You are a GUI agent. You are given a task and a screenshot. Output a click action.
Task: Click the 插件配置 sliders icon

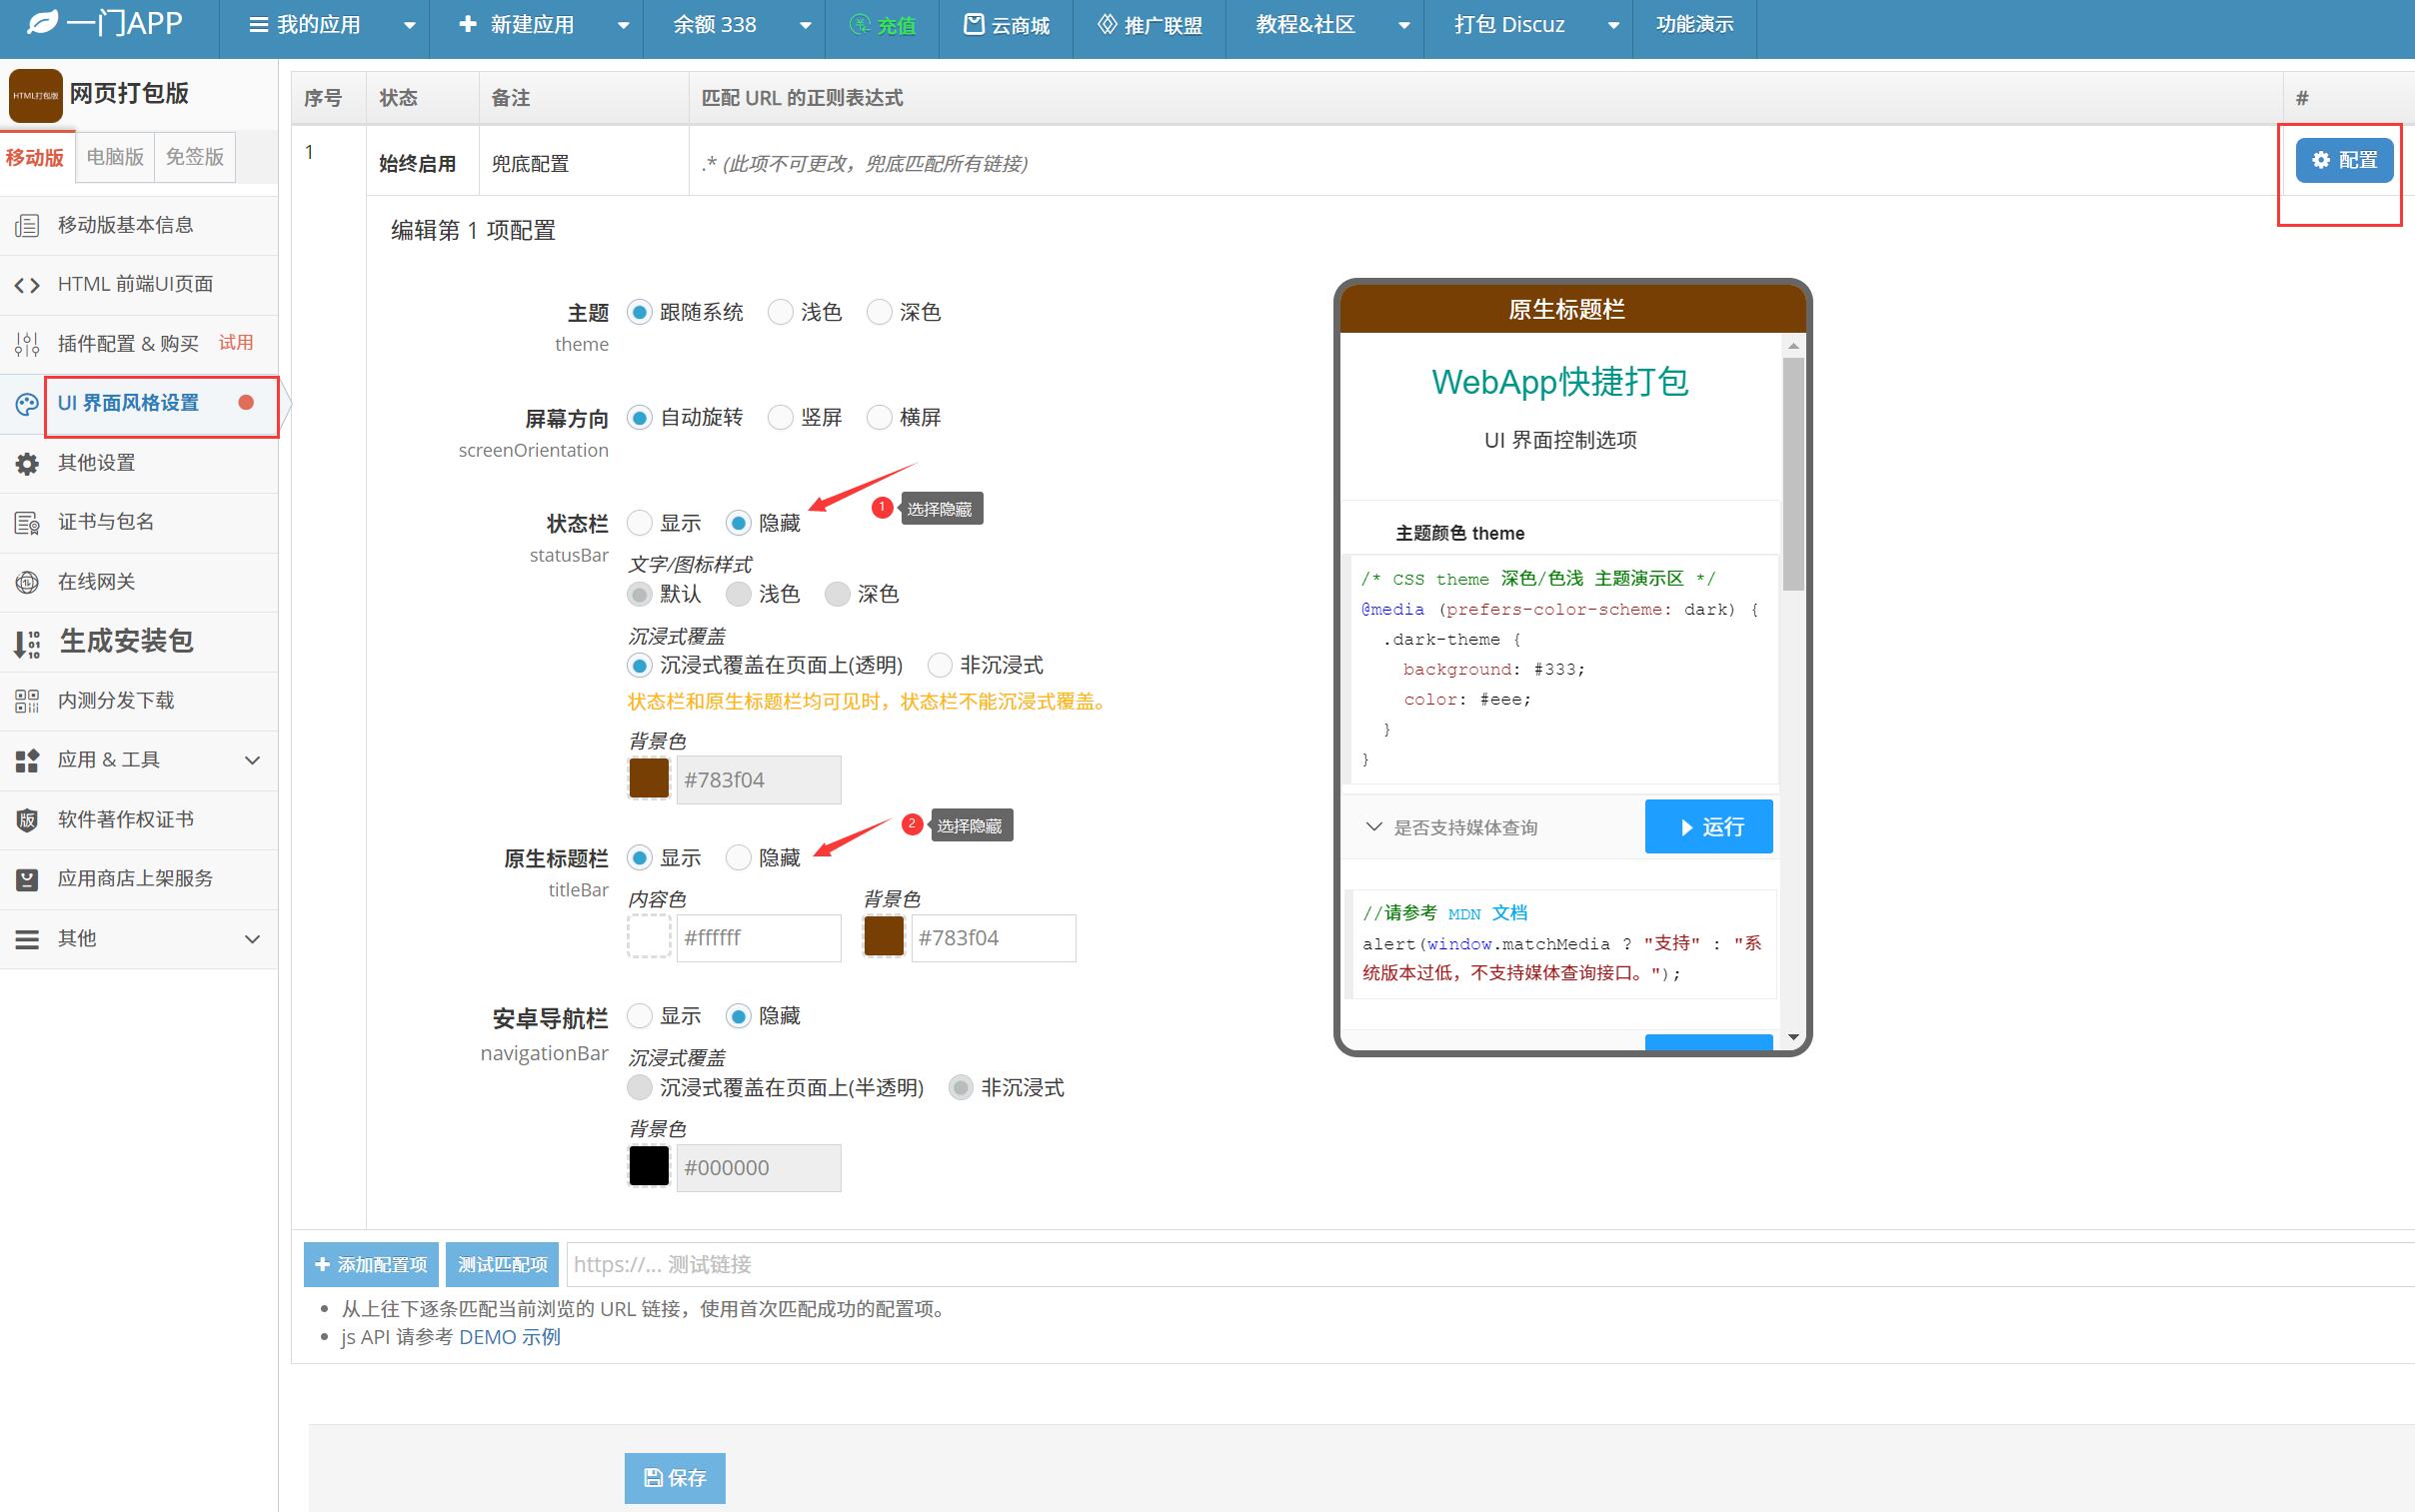(27, 345)
